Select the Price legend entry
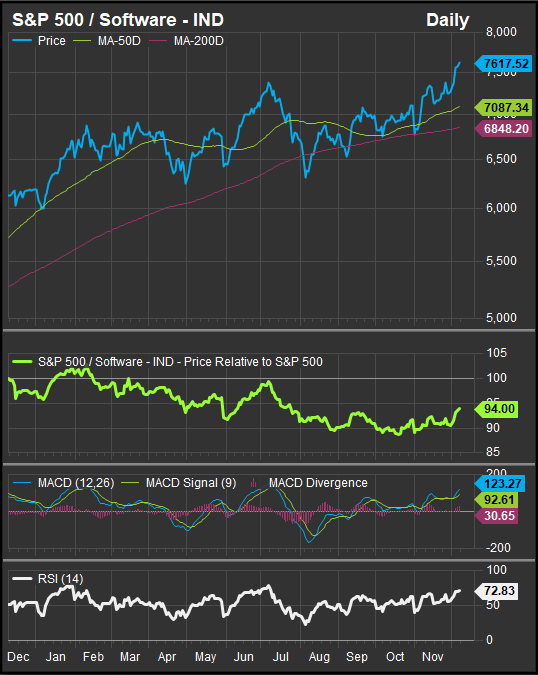The width and height of the screenshot is (538, 675). 39,41
